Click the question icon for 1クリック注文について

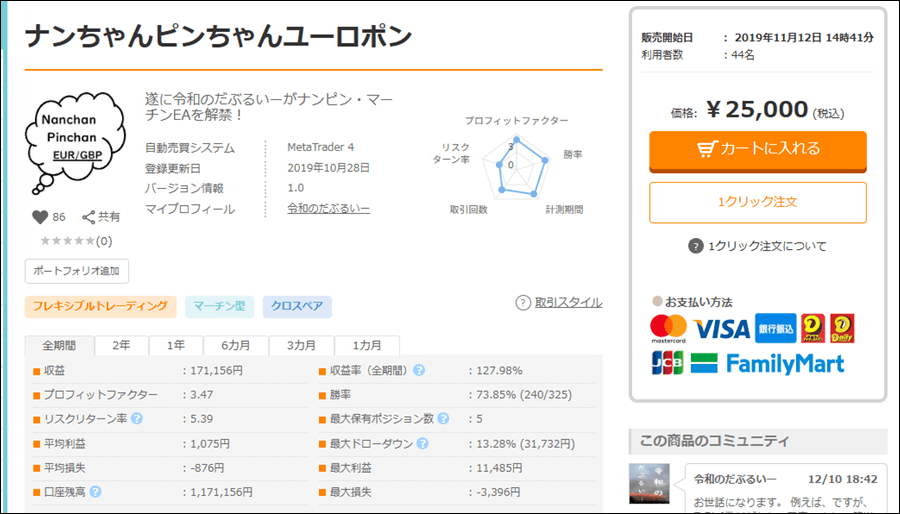[x=695, y=246]
